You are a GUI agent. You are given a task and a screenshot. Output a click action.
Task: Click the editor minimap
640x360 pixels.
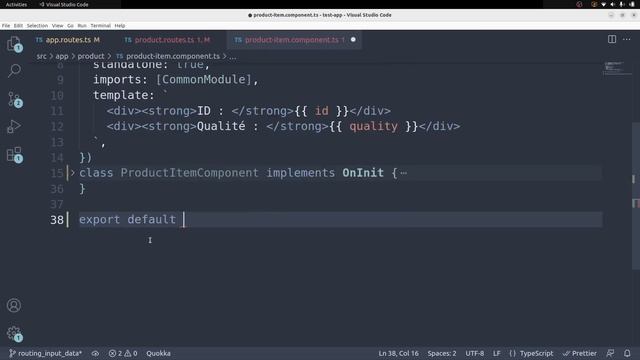tap(616, 69)
